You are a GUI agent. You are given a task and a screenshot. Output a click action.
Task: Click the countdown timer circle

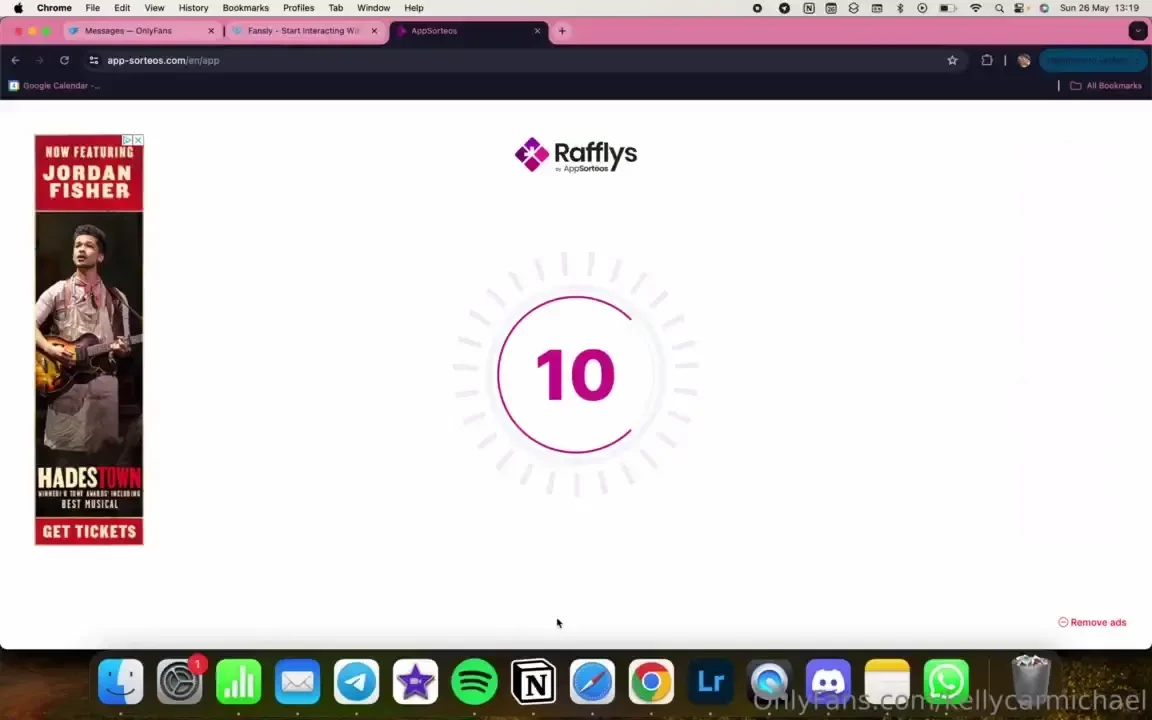[x=575, y=374]
